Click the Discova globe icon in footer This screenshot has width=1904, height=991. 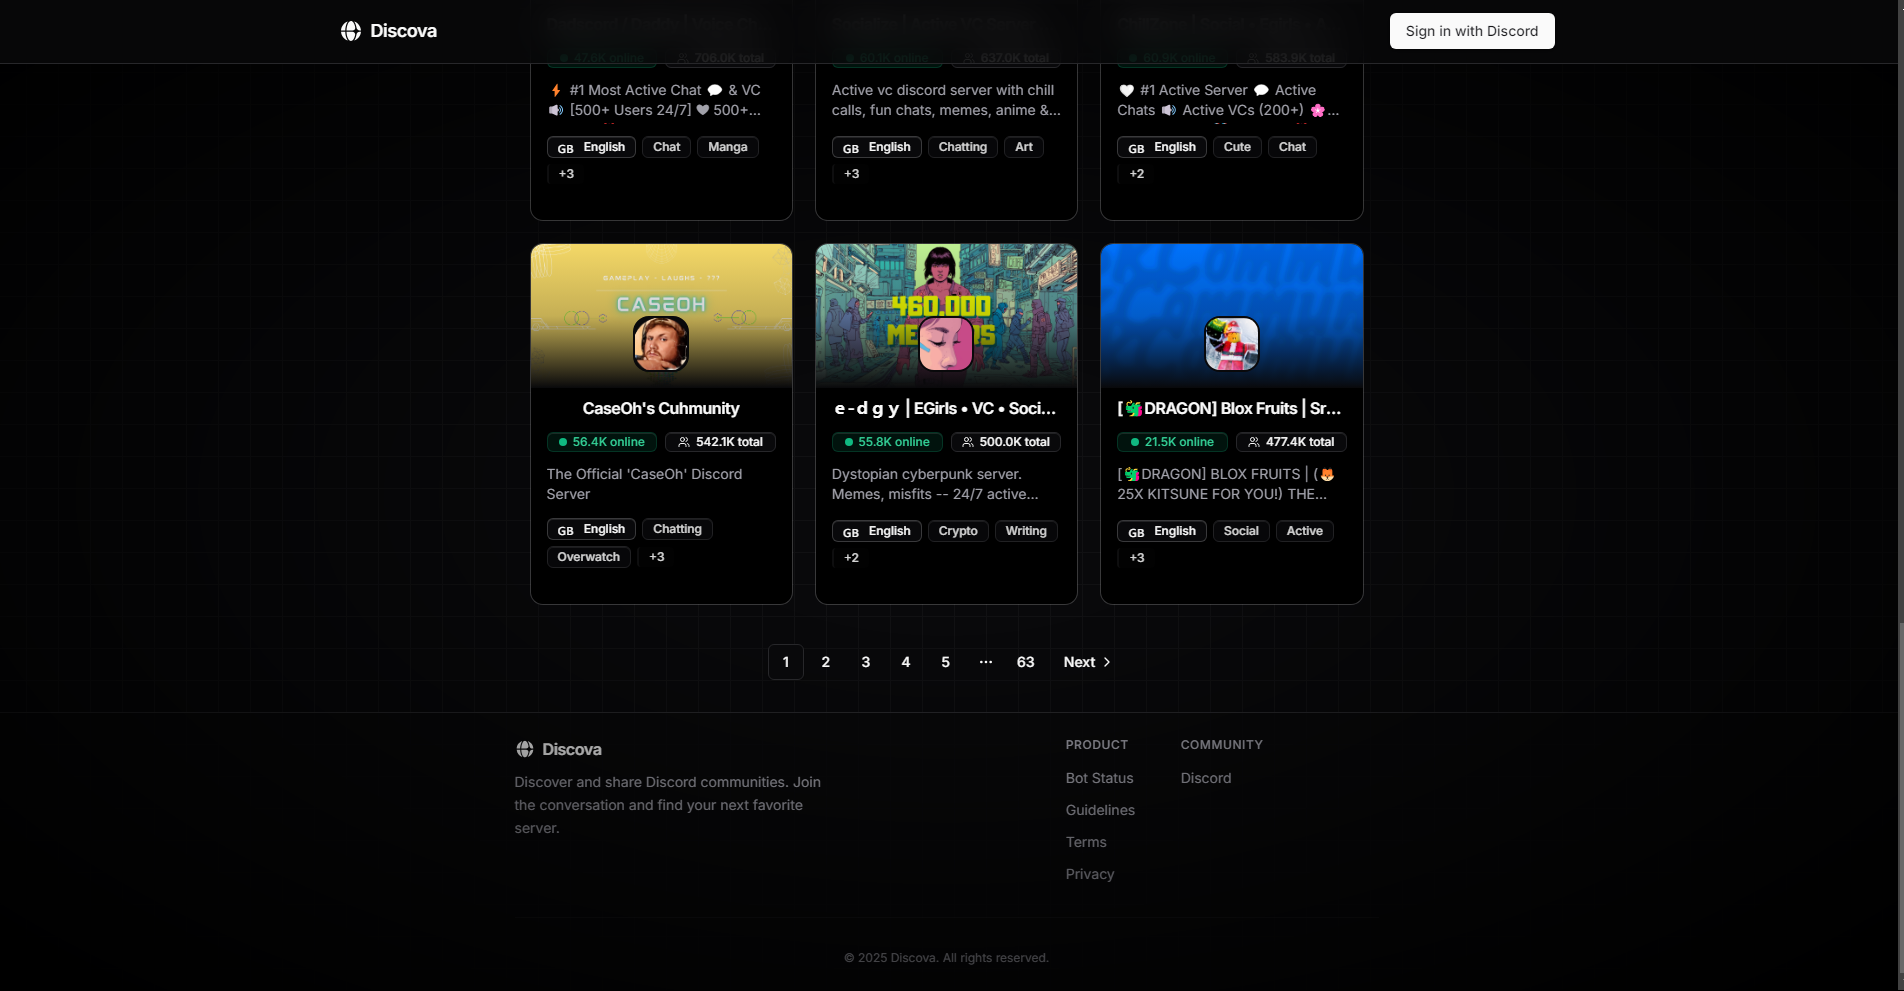525,749
